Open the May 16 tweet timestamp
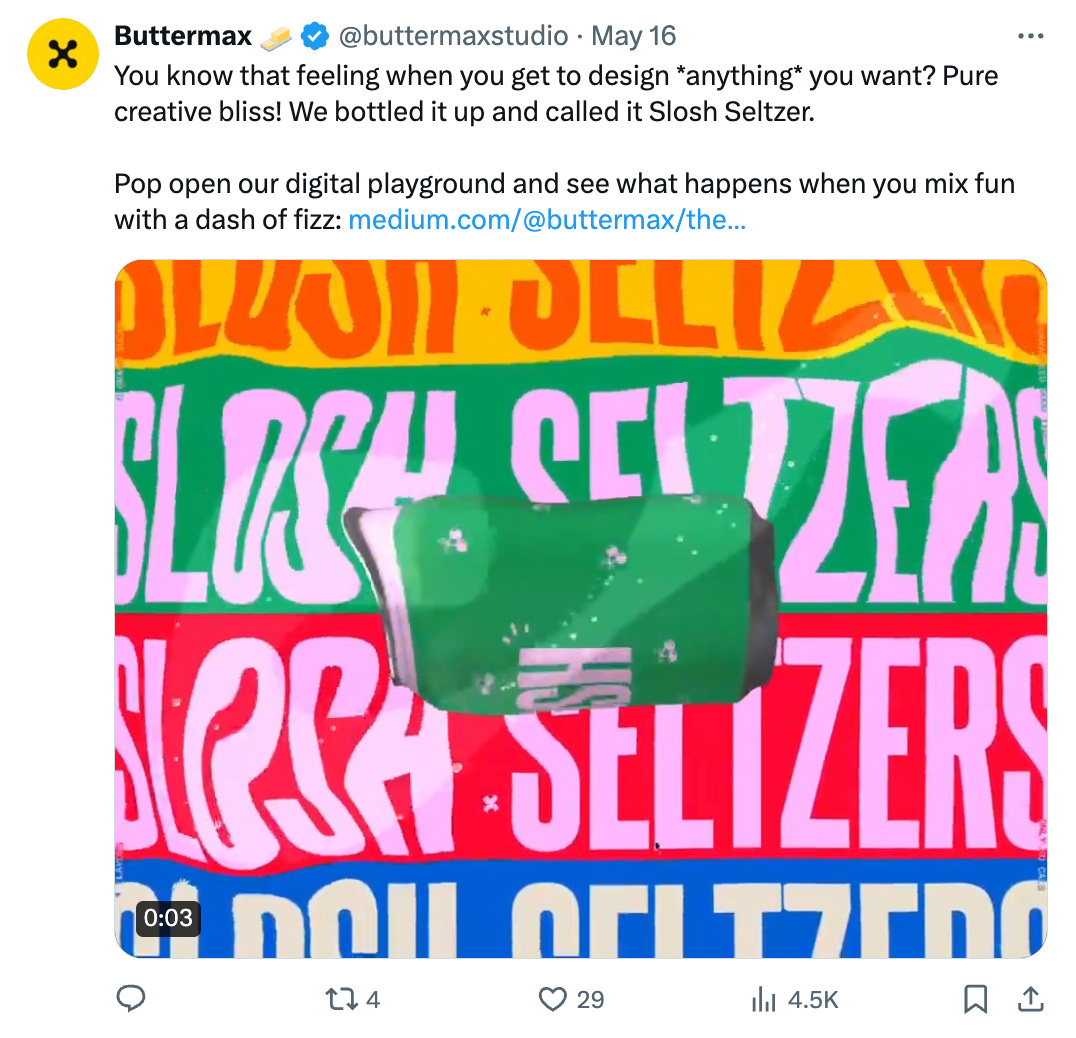The width and height of the screenshot is (1076, 1038). pyautogui.click(x=633, y=36)
